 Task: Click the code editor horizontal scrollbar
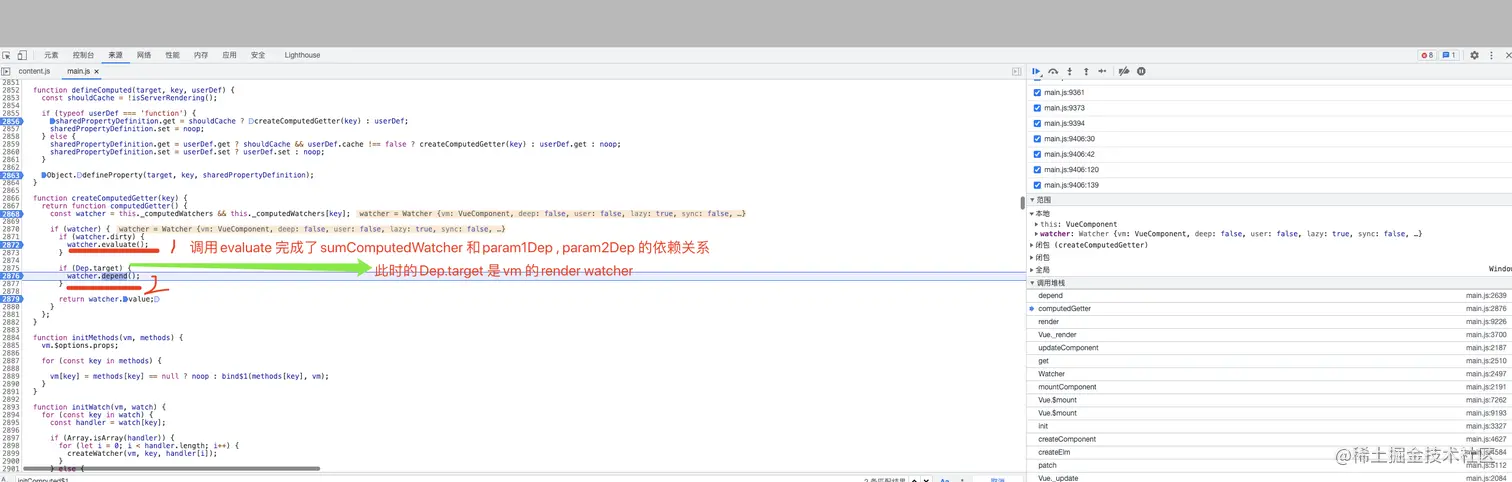(170, 468)
